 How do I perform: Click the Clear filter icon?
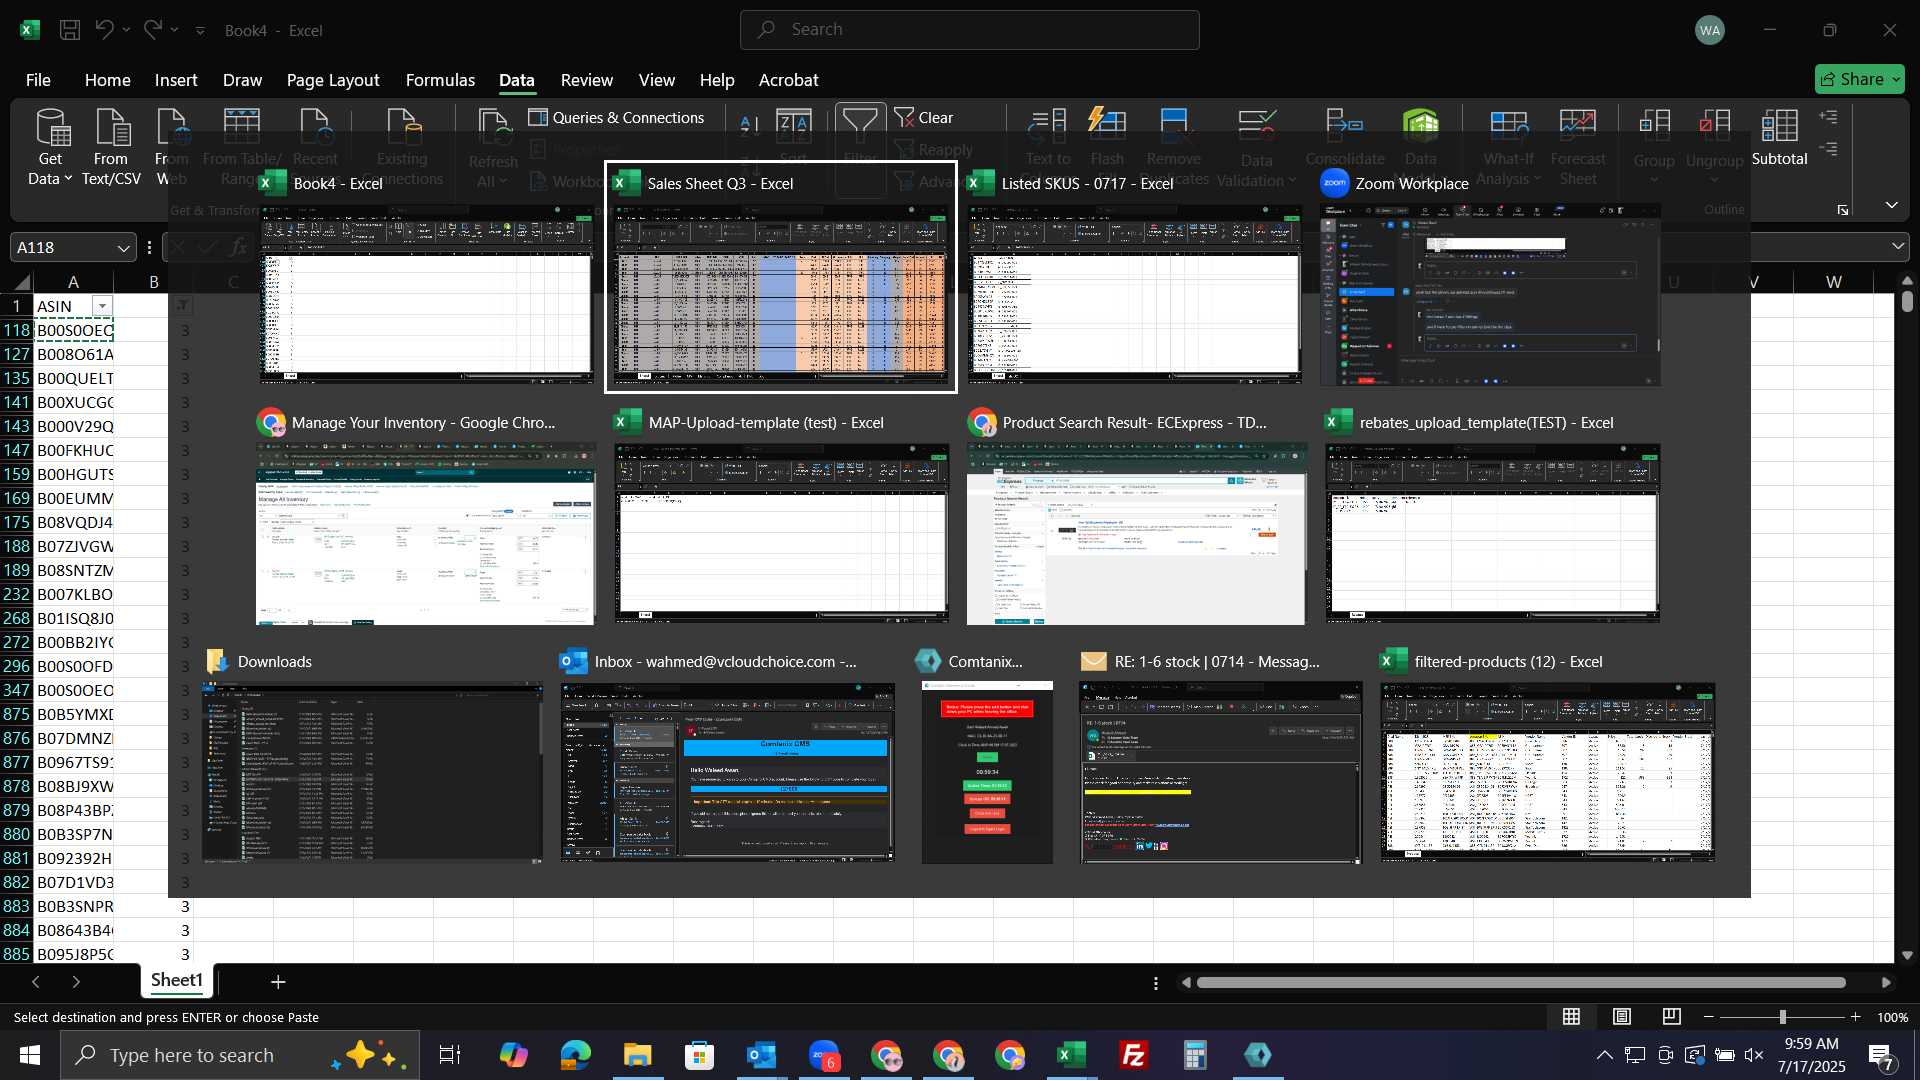point(924,118)
